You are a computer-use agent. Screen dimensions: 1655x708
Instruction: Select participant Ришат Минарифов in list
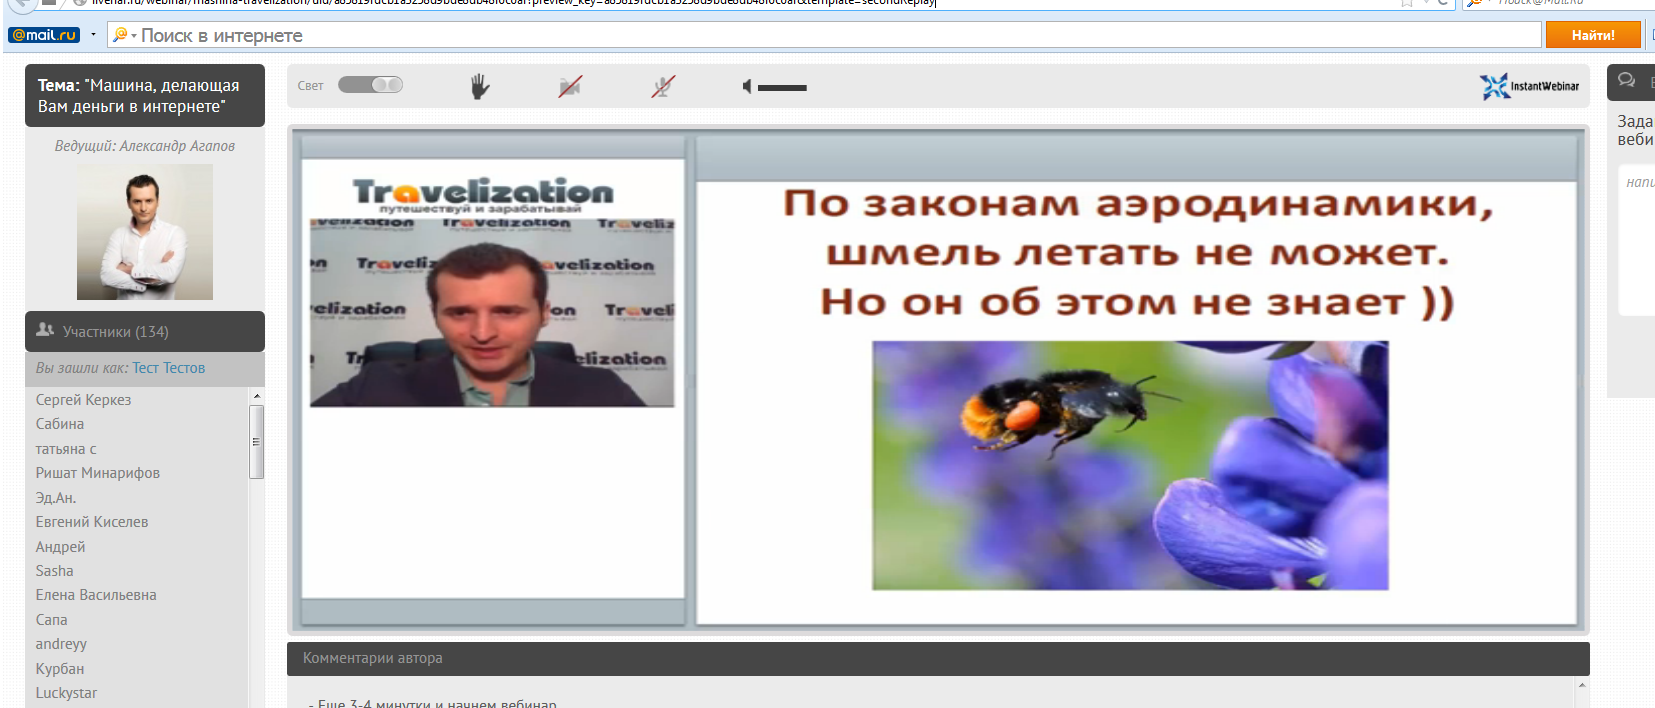pos(98,473)
